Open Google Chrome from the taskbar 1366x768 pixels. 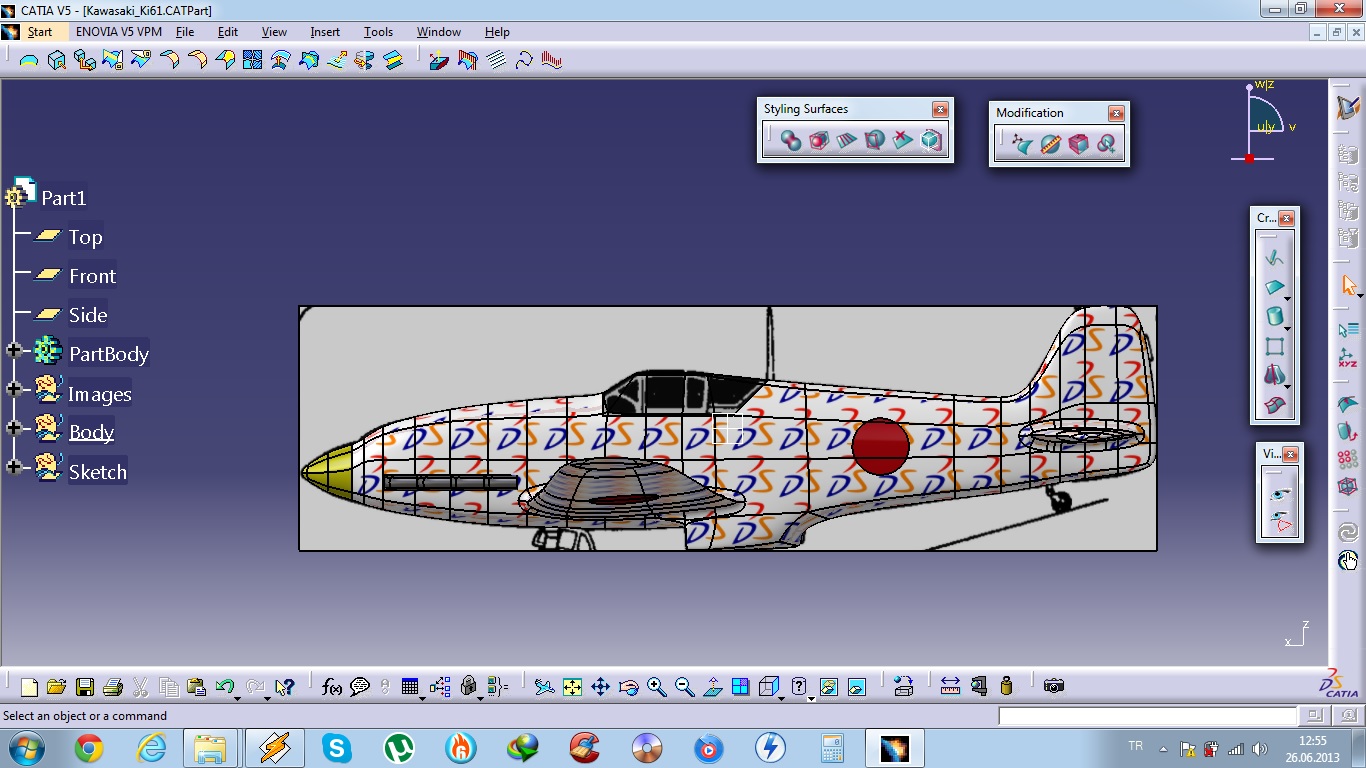click(x=89, y=748)
